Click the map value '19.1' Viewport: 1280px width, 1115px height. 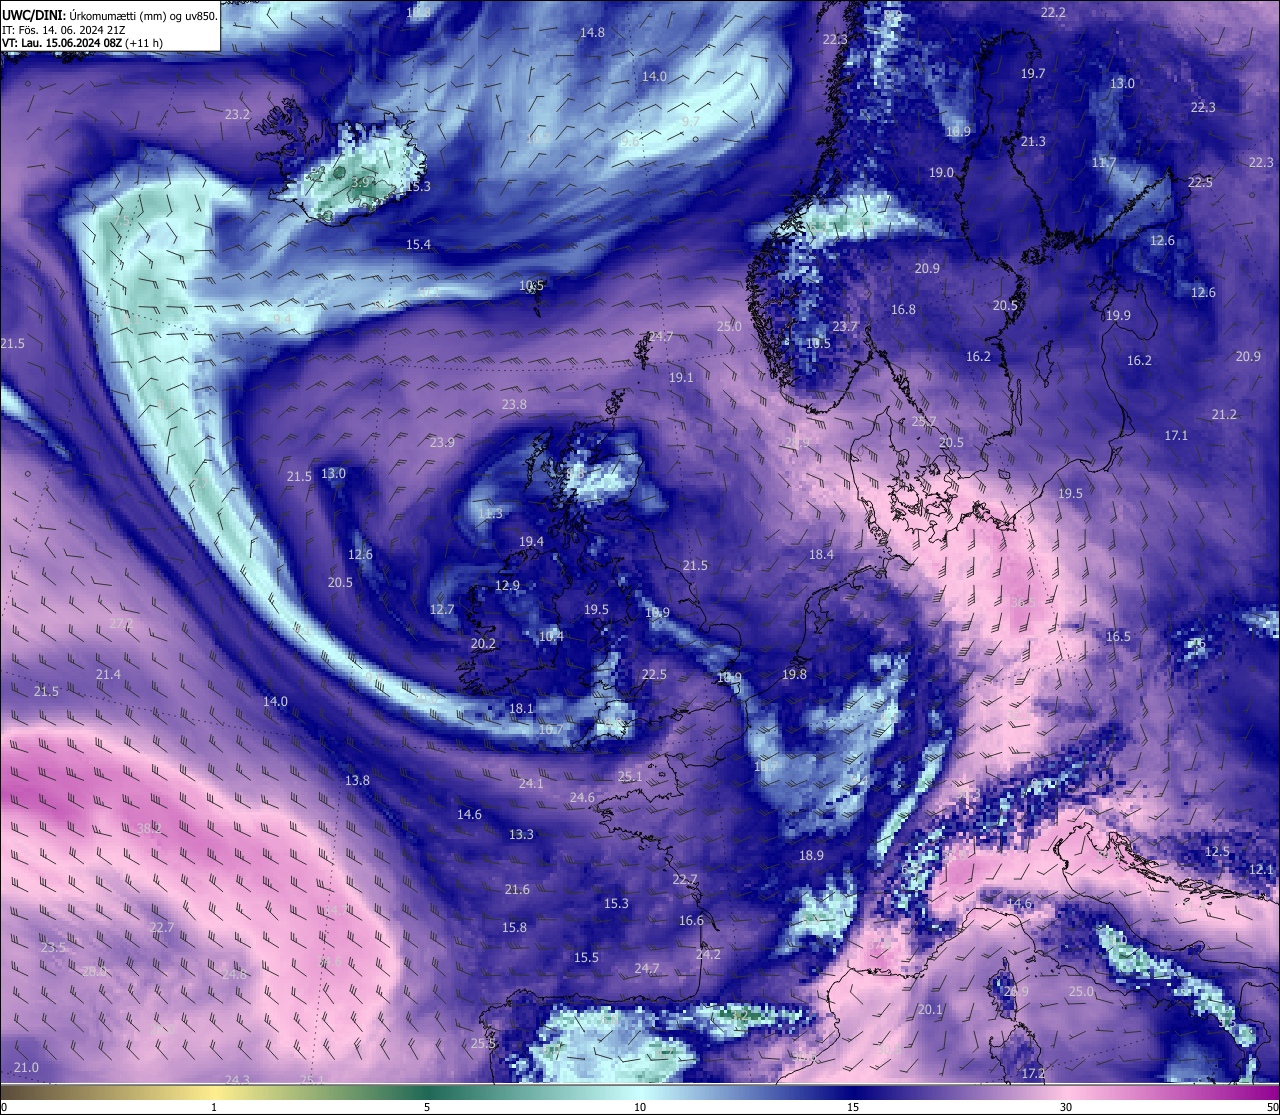click(x=681, y=378)
